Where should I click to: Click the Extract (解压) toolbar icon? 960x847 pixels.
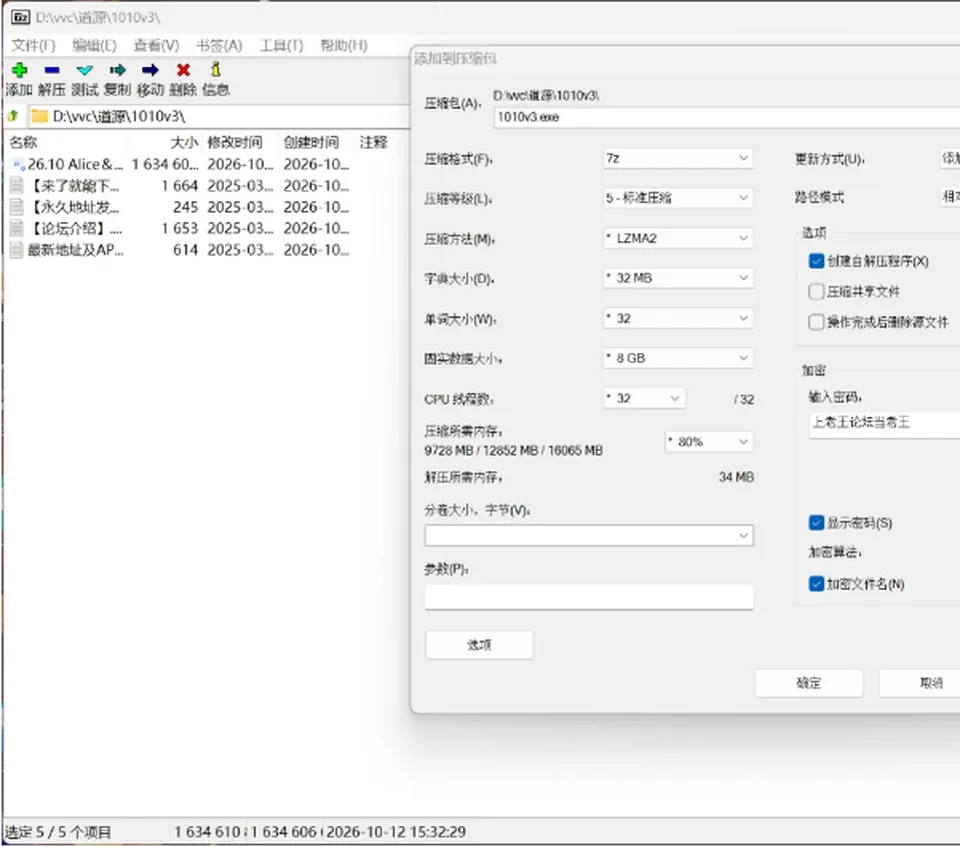52,70
